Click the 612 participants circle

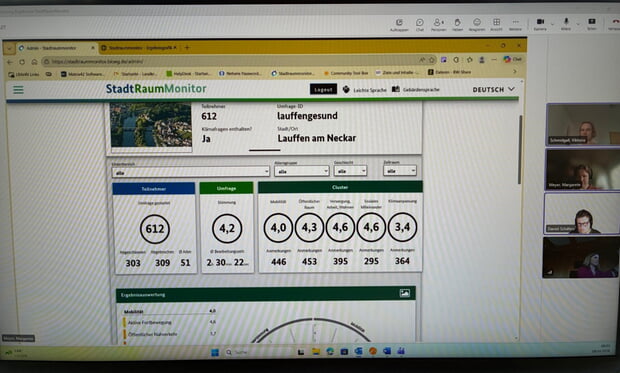(x=155, y=229)
